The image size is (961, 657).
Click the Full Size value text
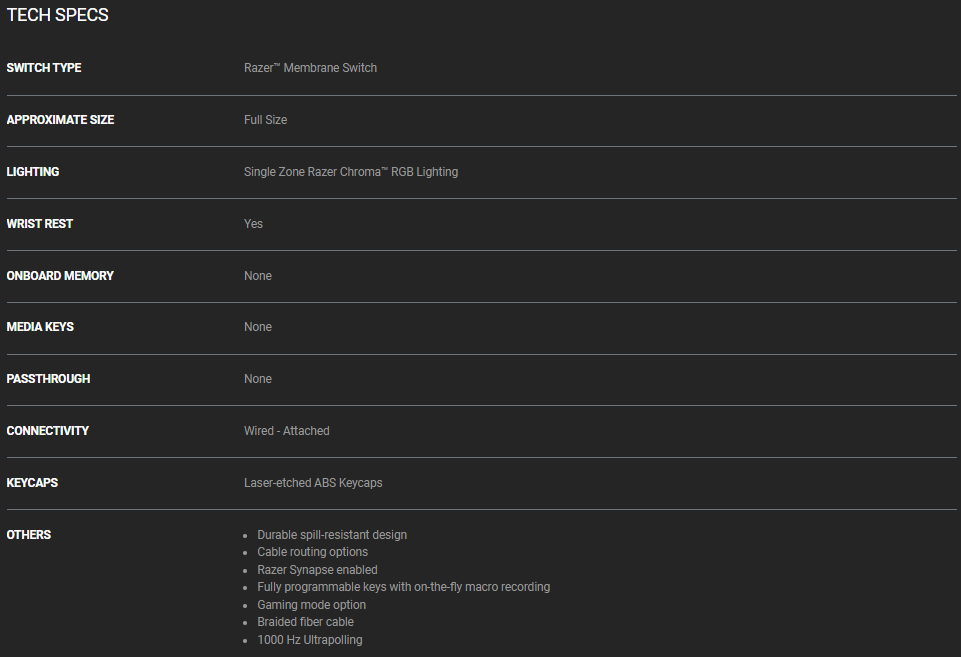click(x=265, y=120)
